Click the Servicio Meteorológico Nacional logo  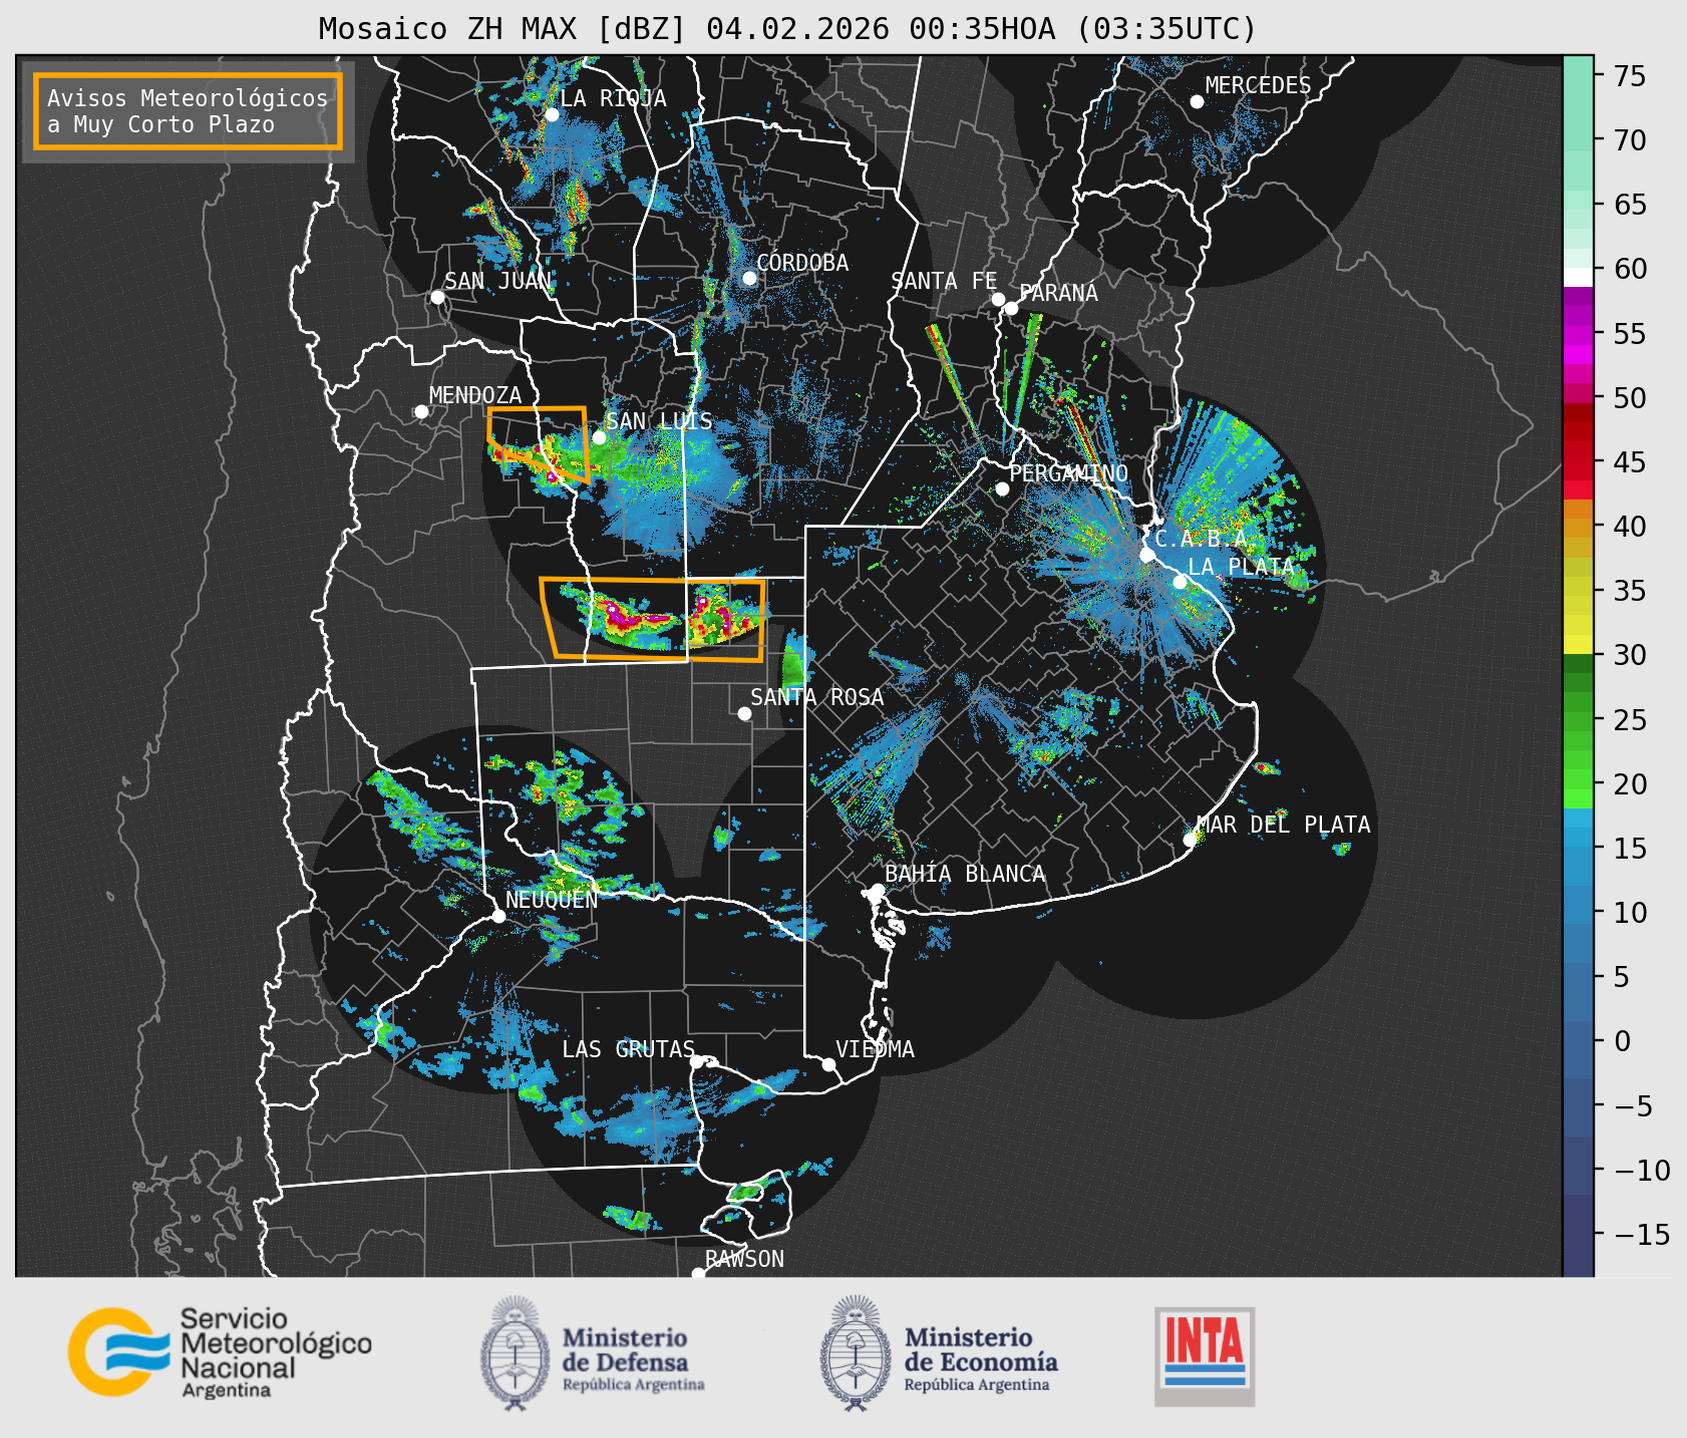pyautogui.click(x=220, y=1352)
